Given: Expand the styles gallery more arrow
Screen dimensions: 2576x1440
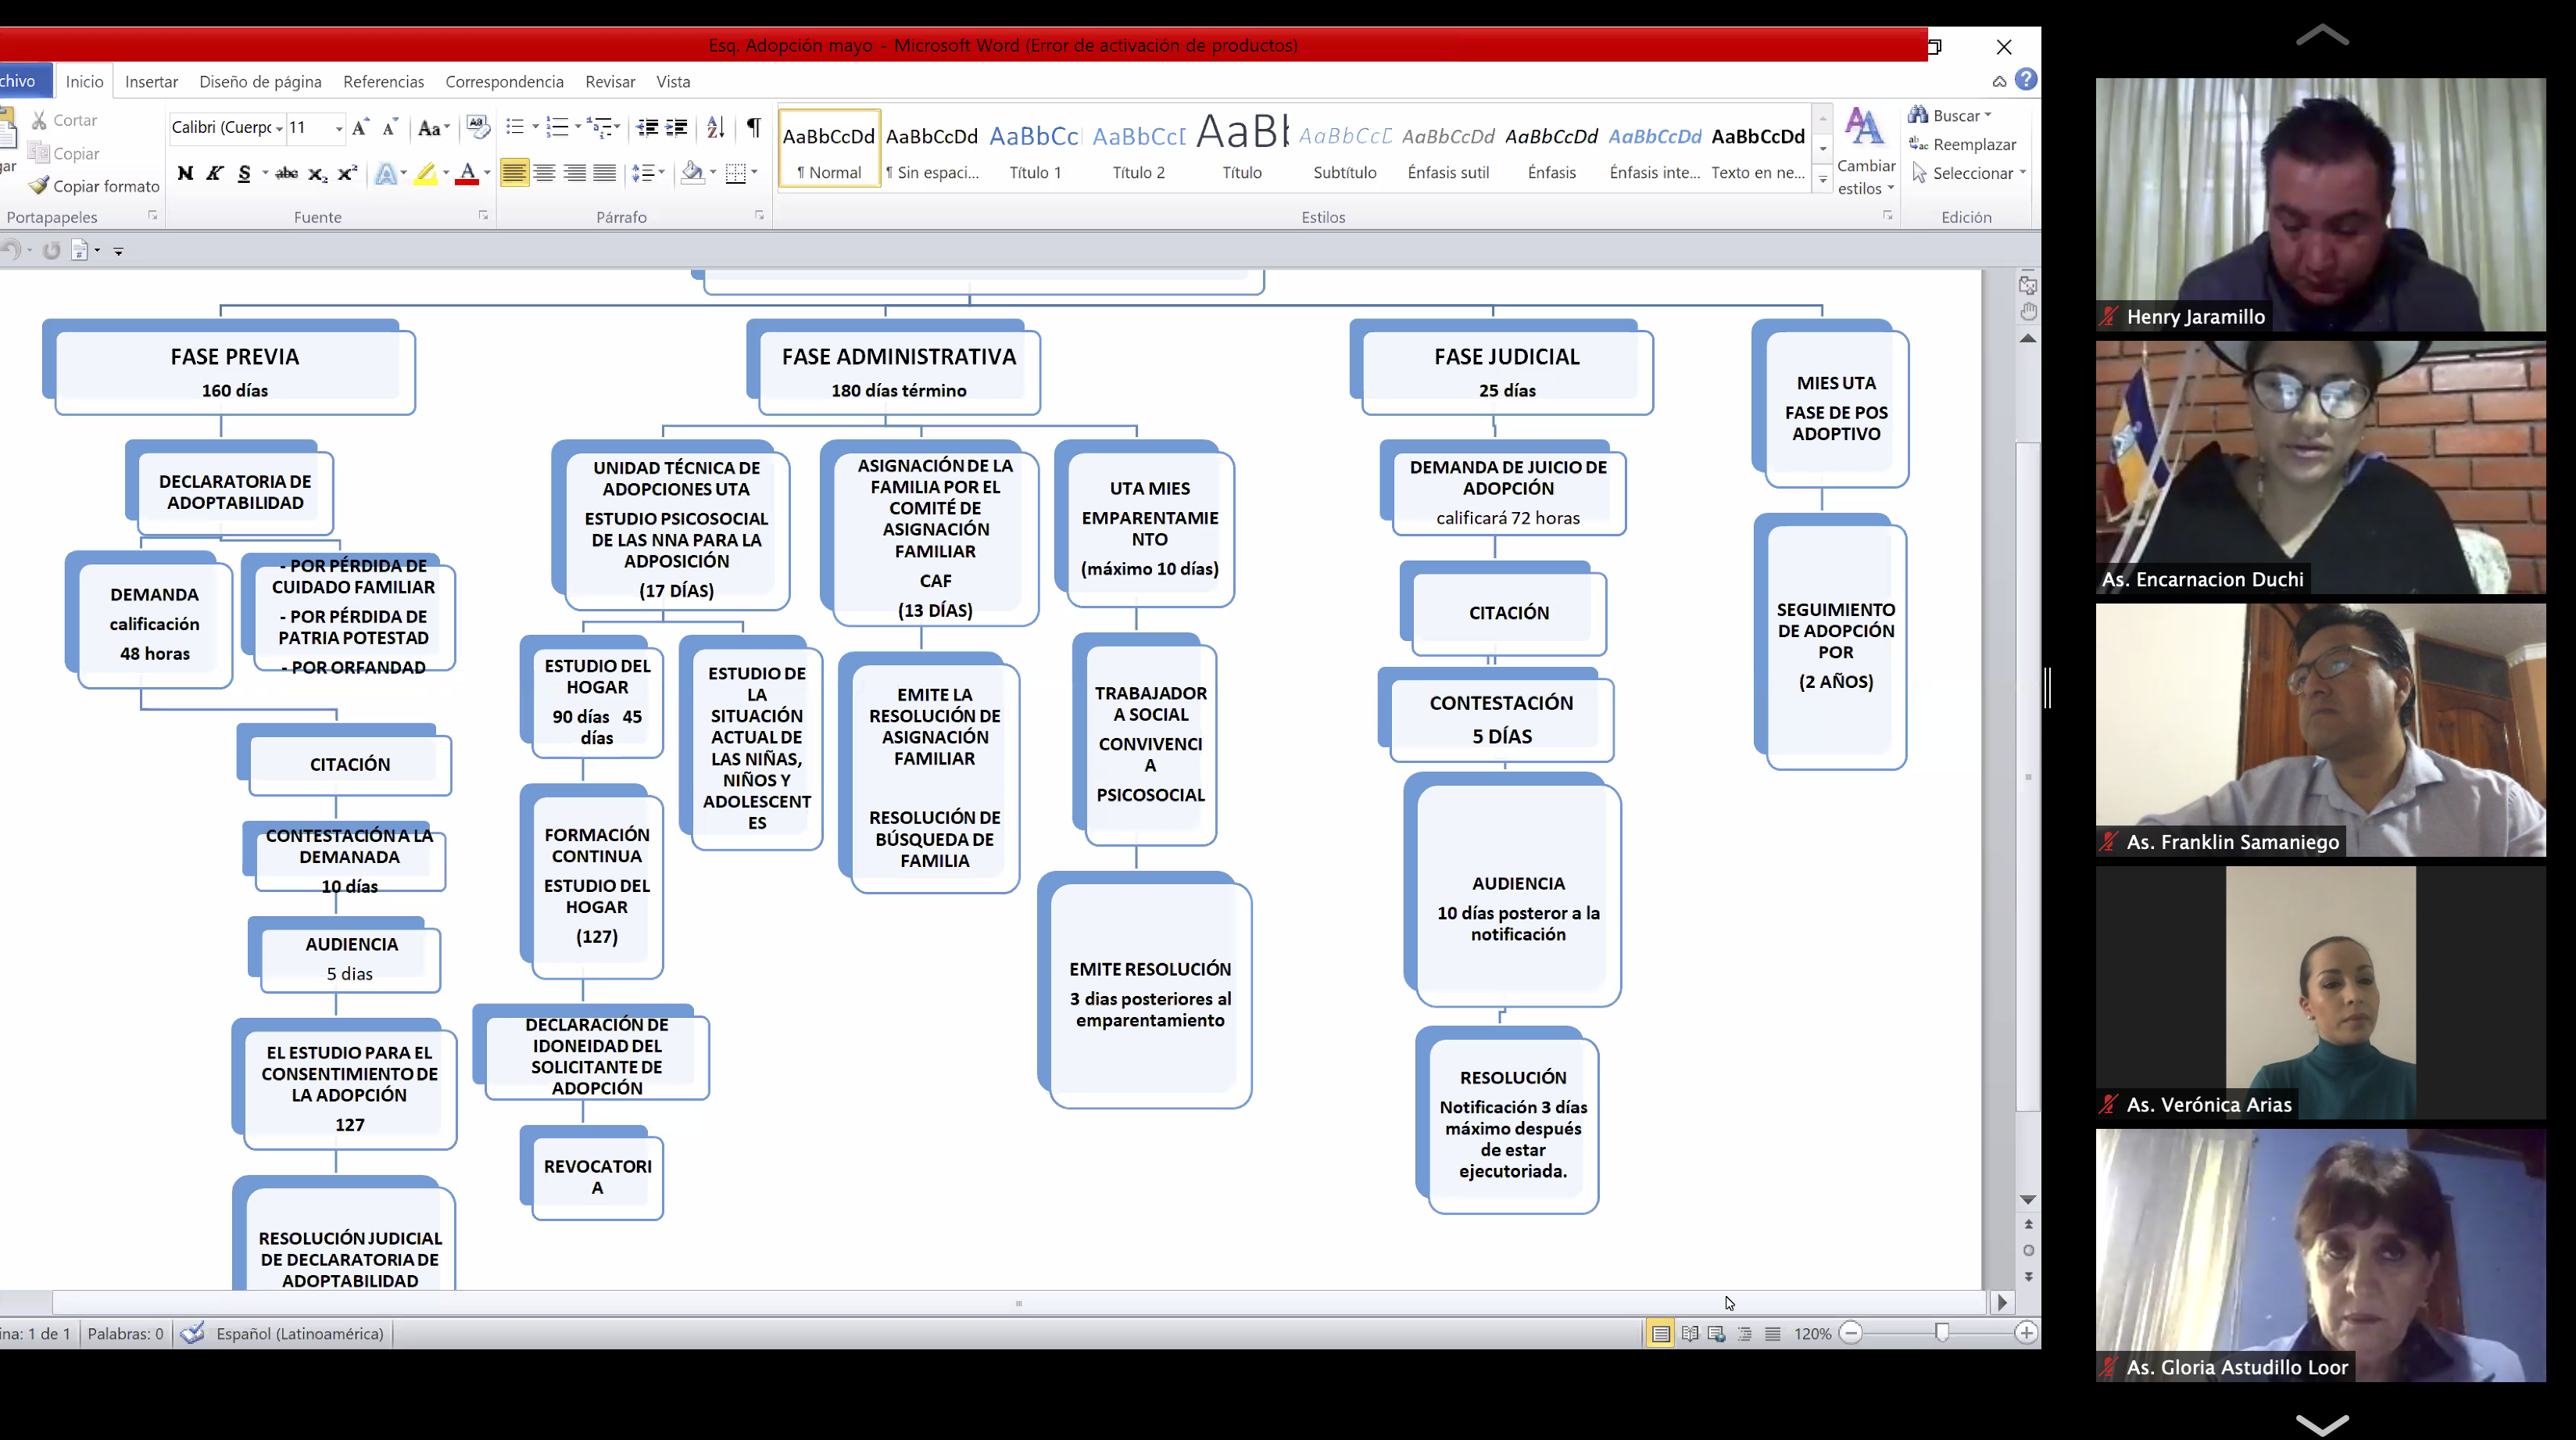Looking at the screenshot, I should click(x=1823, y=180).
